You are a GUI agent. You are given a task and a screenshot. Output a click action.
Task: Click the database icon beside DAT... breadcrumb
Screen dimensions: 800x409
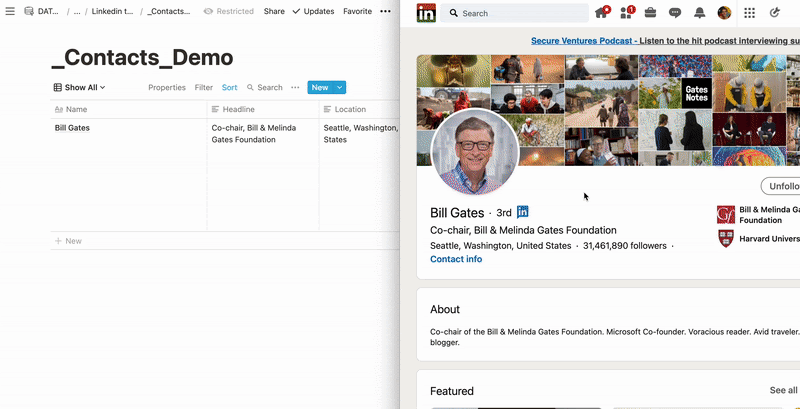click(x=29, y=11)
